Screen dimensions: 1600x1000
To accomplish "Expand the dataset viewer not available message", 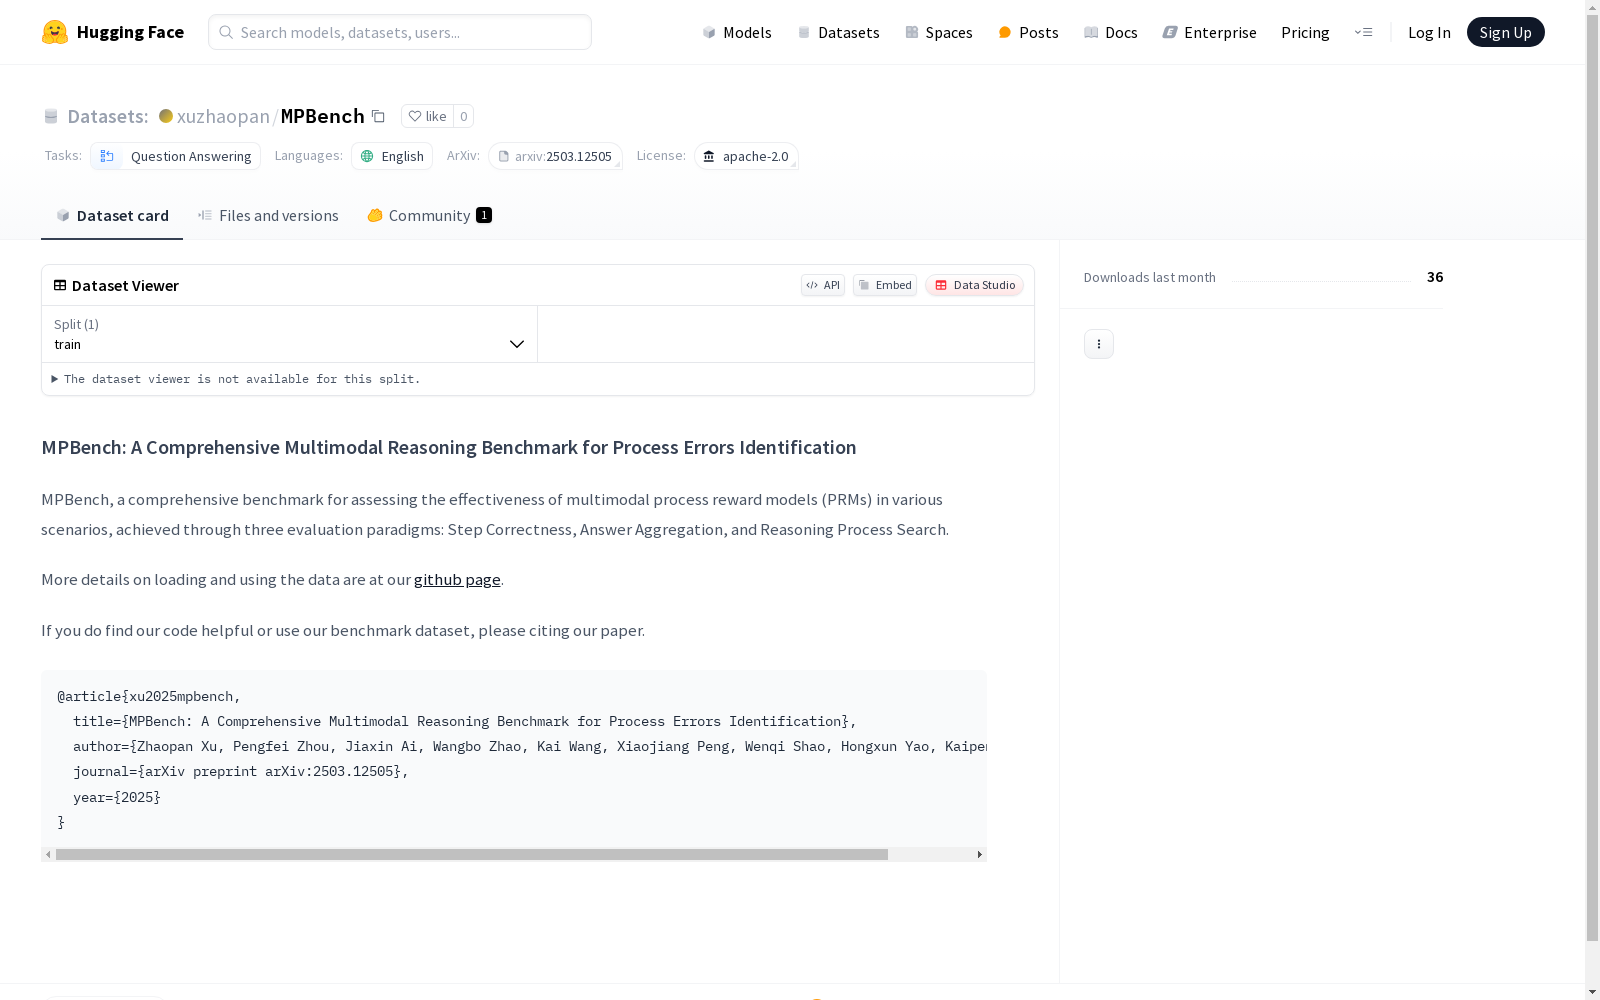I will pos(237,379).
